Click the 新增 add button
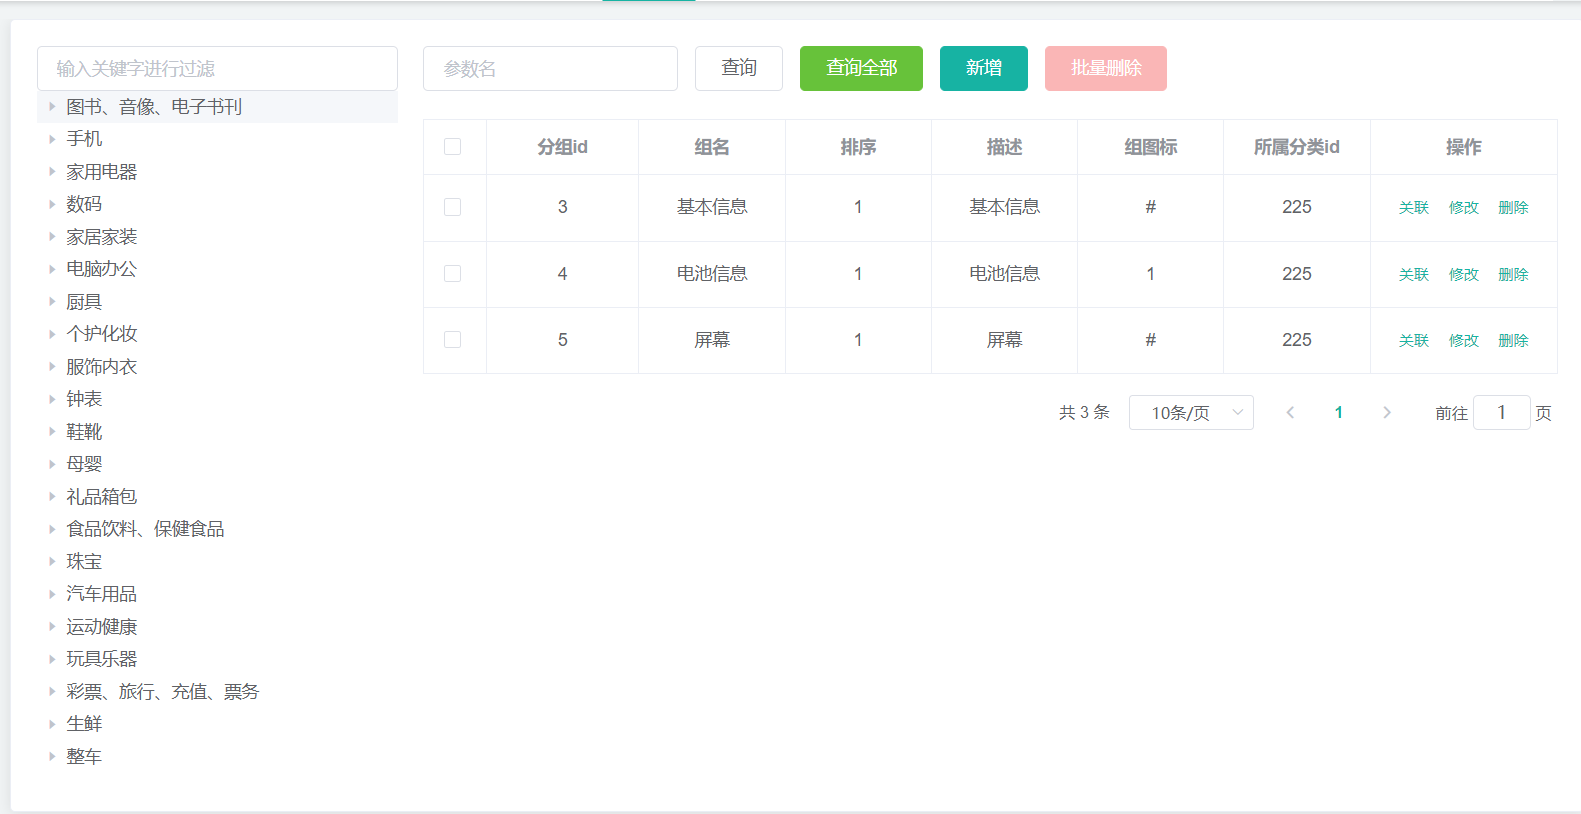The image size is (1581, 814). (x=984, y=68)
